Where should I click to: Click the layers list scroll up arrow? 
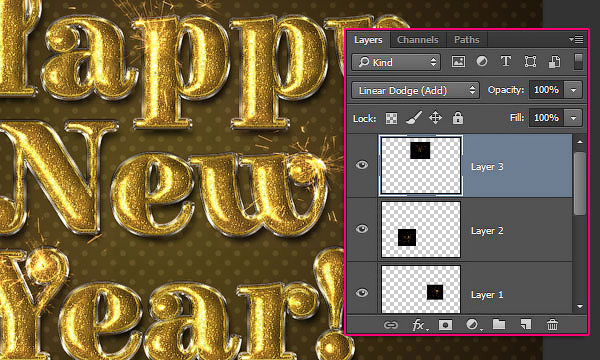click(580, 142)
